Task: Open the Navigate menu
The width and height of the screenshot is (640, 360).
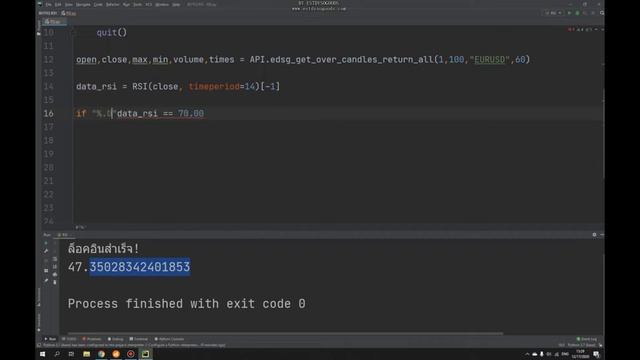Action: point(83,4)
